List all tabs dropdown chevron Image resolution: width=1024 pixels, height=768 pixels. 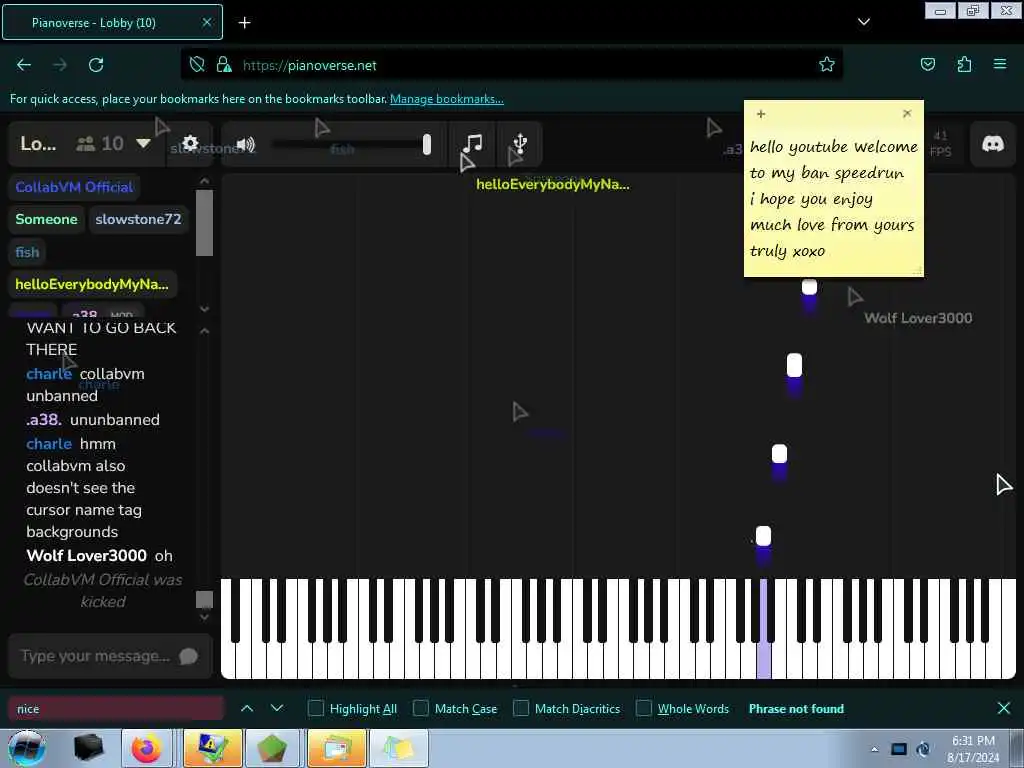pos(863,22)
